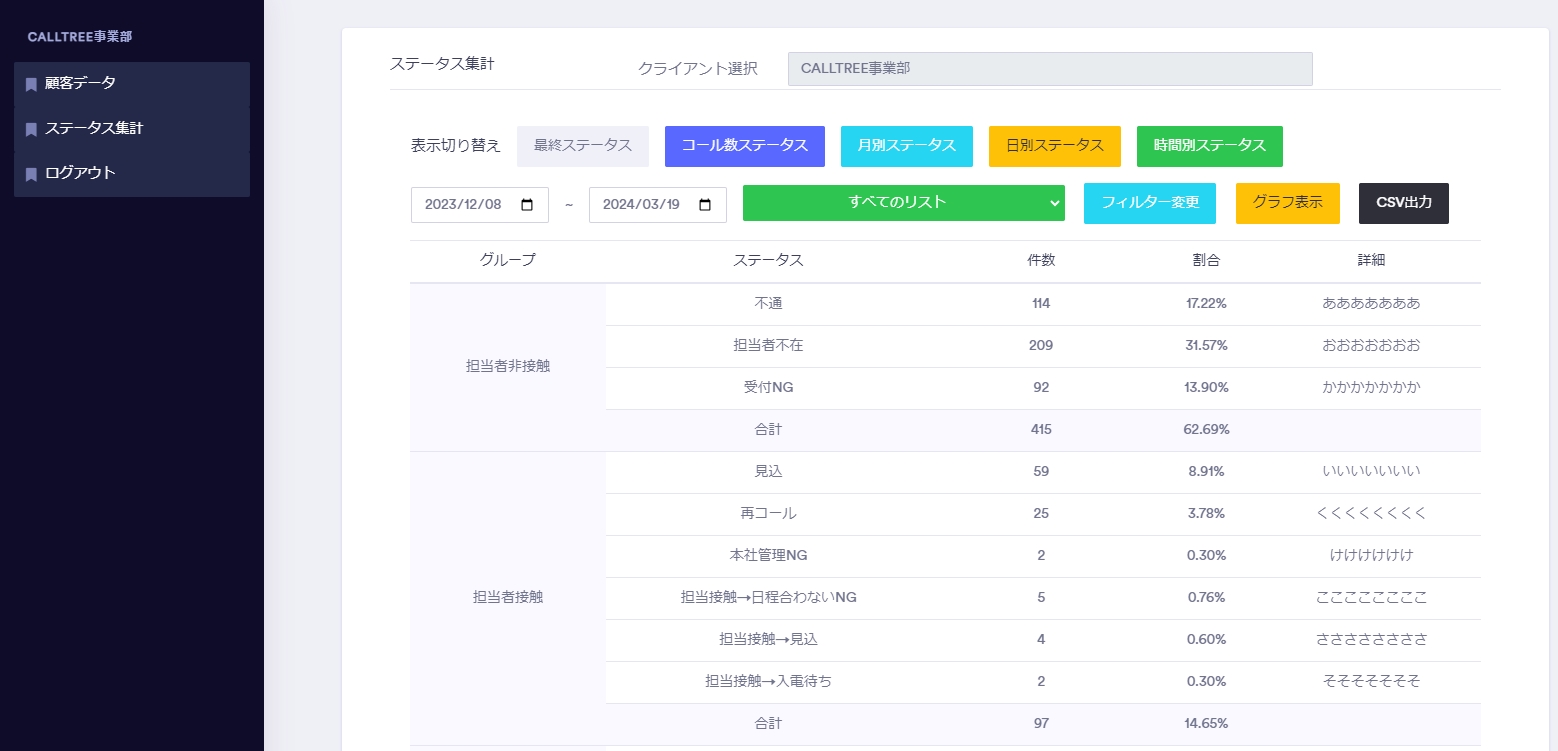Click the ステータス column header
1558x751 pixels.
(768, 260)
